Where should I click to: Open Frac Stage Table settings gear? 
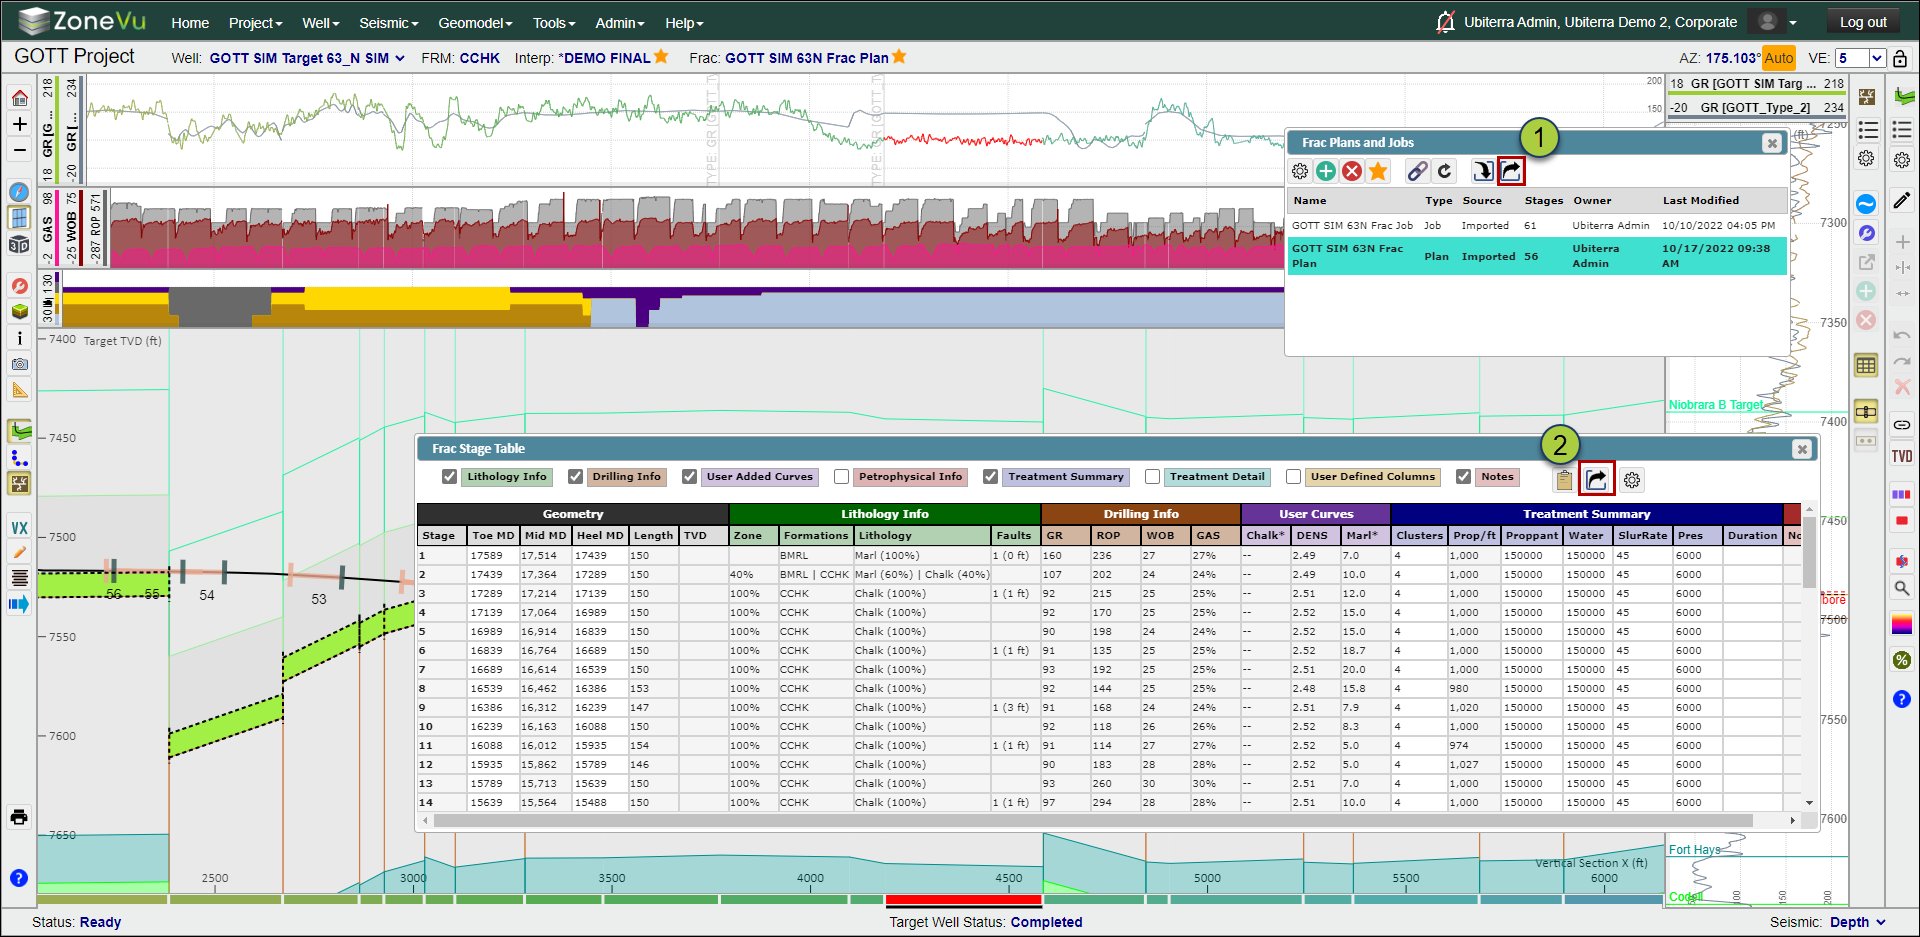pos(1632,480)
